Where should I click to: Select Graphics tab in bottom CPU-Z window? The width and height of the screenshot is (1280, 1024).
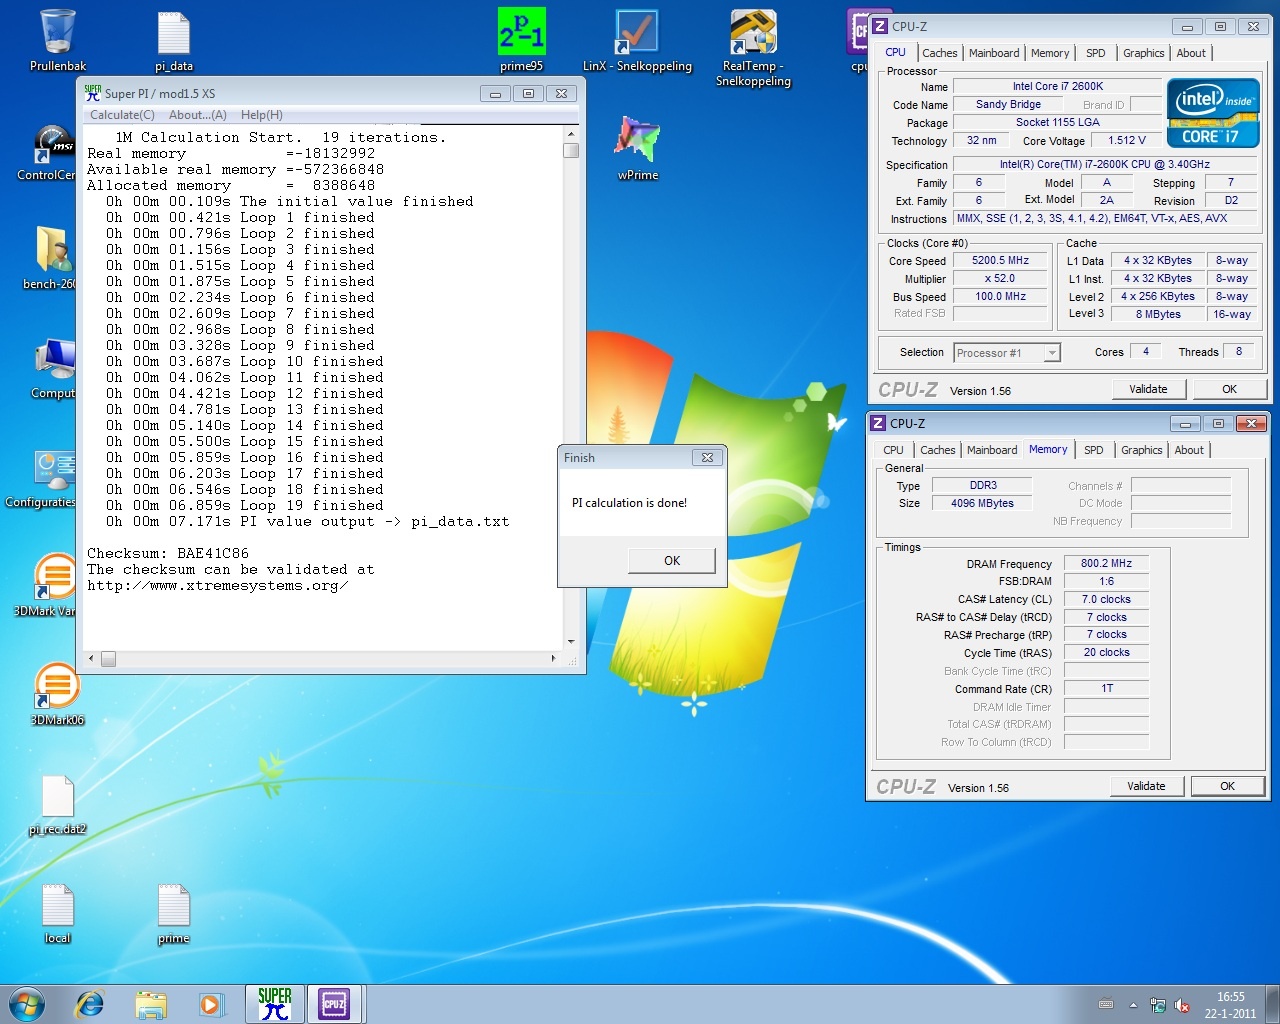click(1142, 450)
